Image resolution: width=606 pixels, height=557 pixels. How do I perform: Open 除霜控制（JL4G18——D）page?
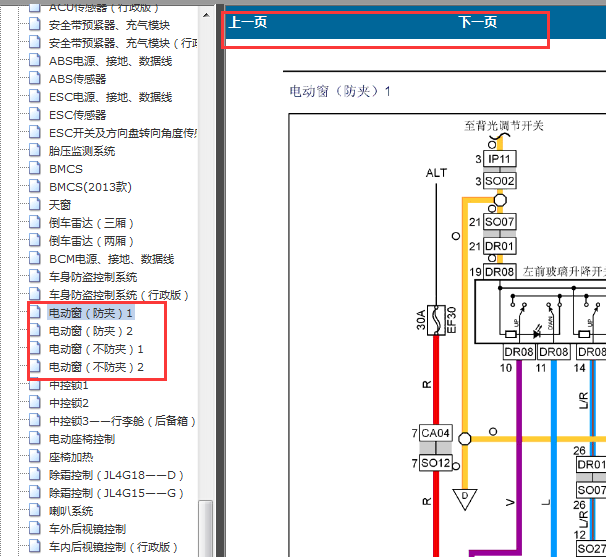(x=116, y=475)
